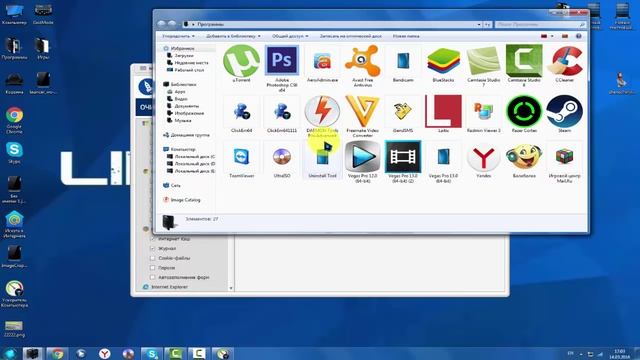Image resolution: width=640 pixels, height=360 pixels.
Task: Open Skype desktop shortcut
Action: (14, 150)
